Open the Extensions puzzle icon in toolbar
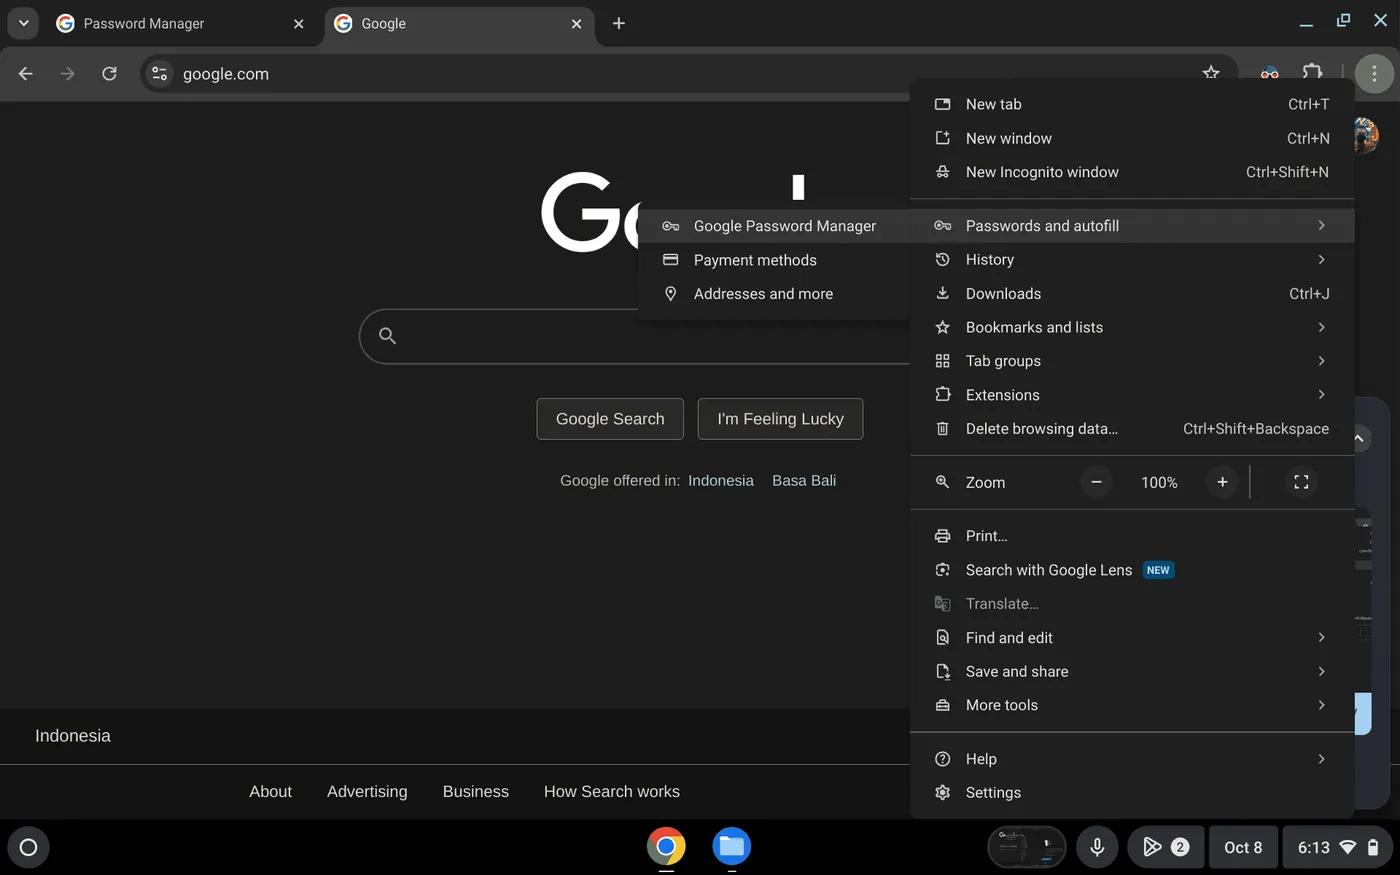Screen dimensions: 1400x875 (x=1313, y=73)
